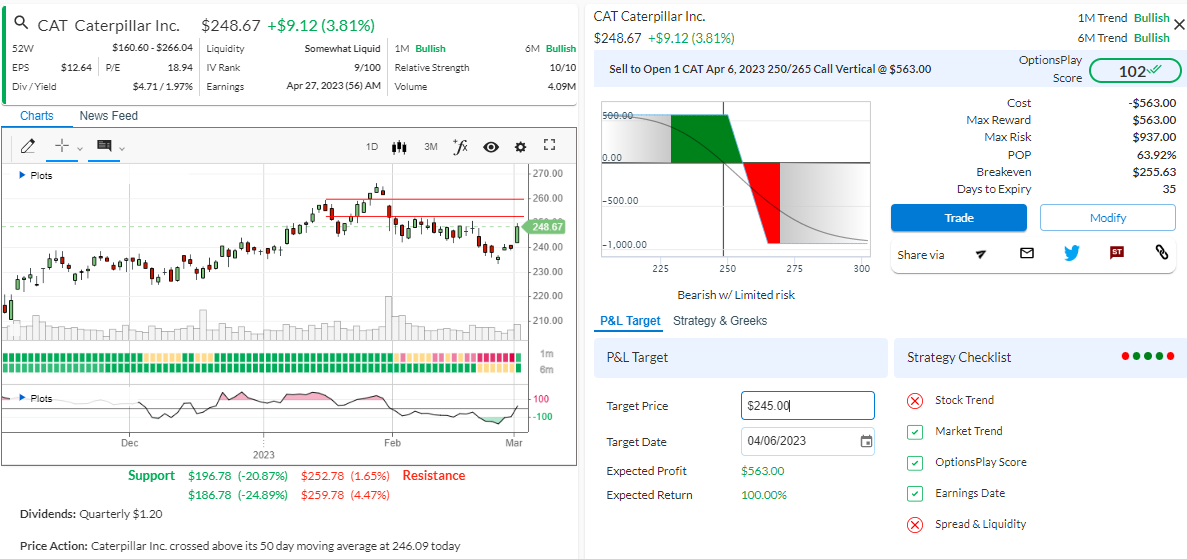
Task: Share via email envelope icon
Action: tap(1027, 253)
